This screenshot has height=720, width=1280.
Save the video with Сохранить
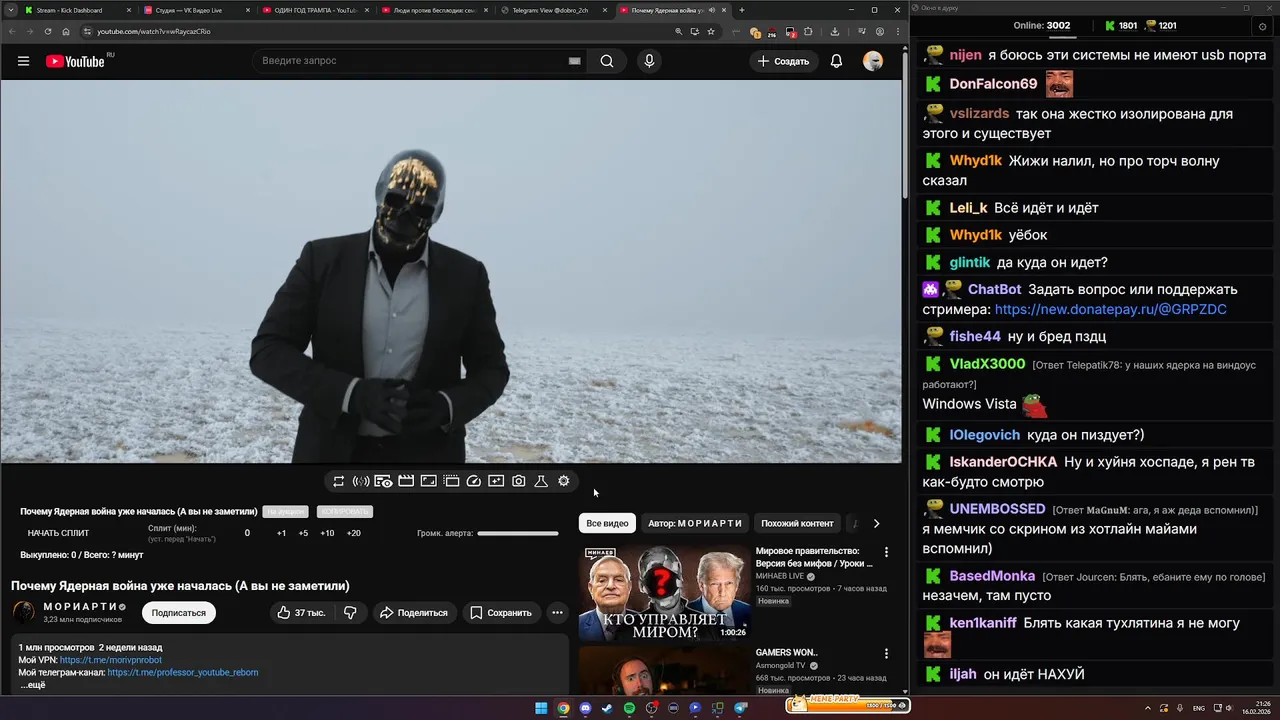coord(501,613)
